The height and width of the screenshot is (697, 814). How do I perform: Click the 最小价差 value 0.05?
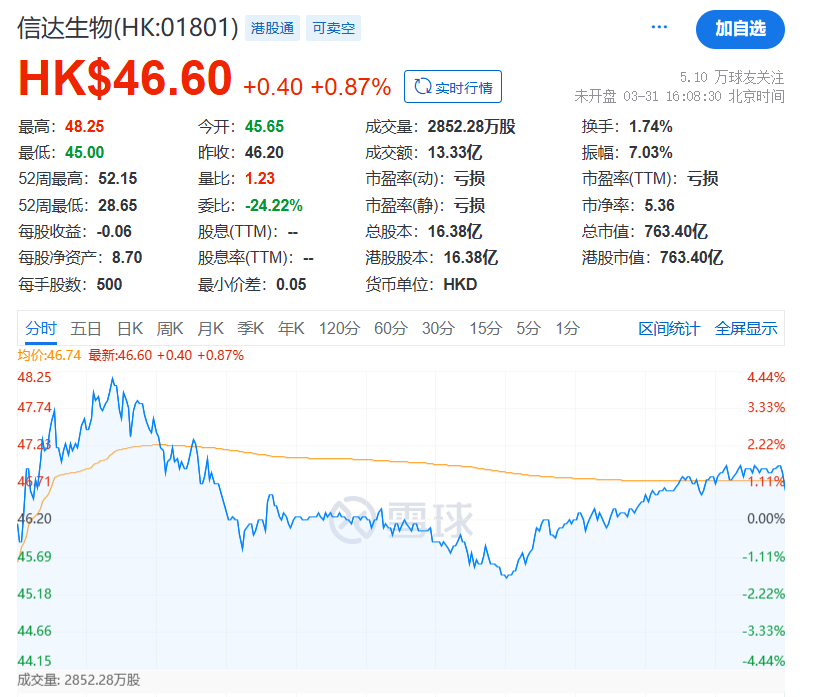[x=291, y=284]
